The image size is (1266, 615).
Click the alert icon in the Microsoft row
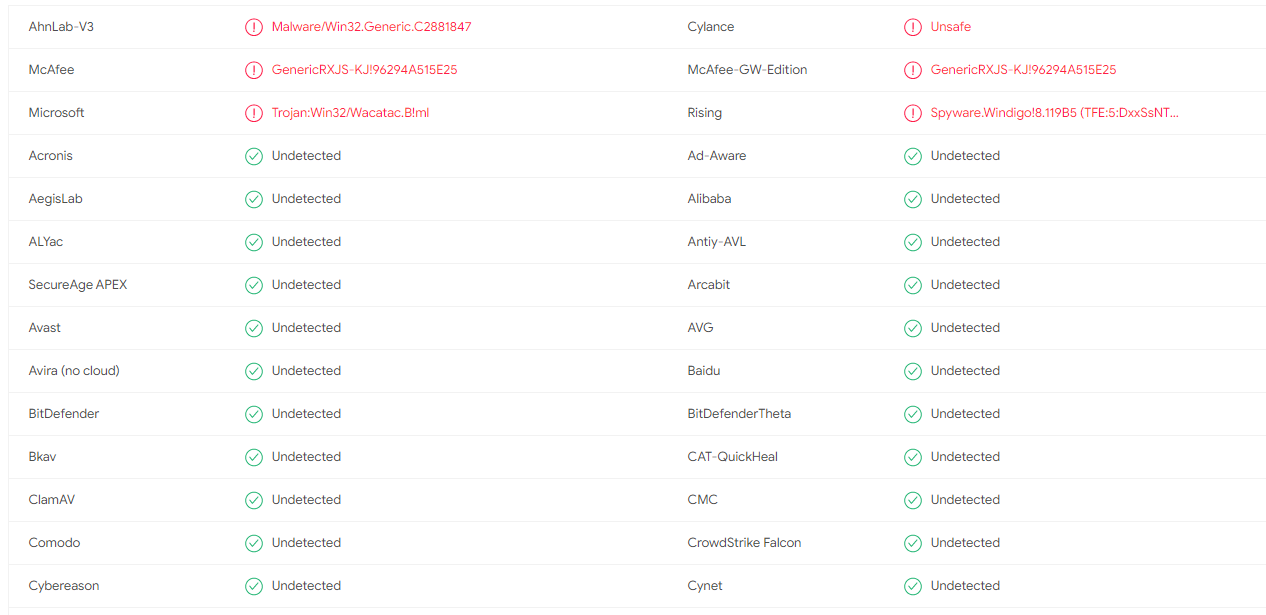pyautogui.click(x=254, y=113)
